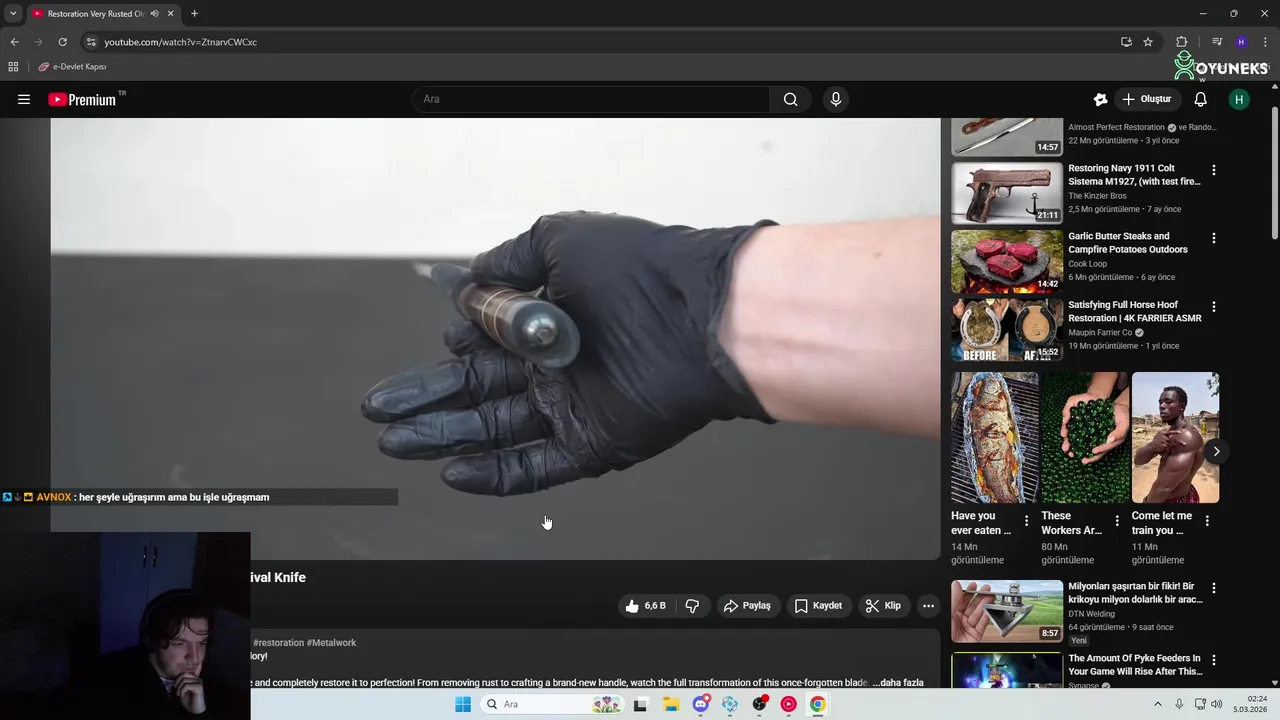Click the sparkle badge icon beside Oluştur
Screen dimensions: 1280x720
click(1100, 99)
